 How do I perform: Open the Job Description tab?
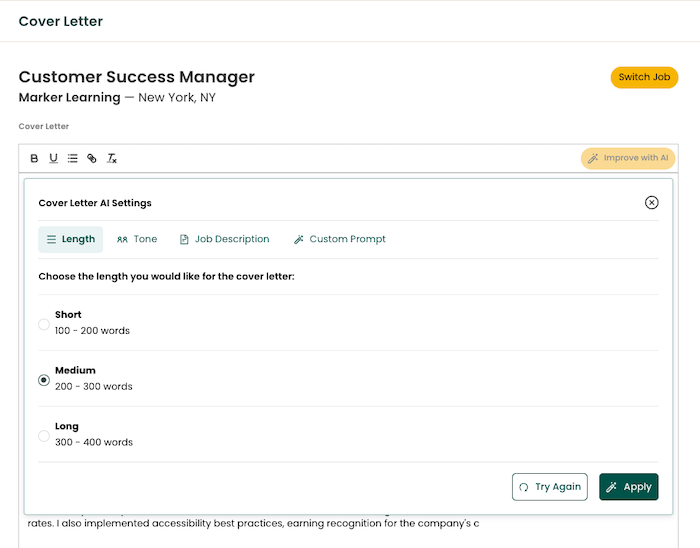click(225, 239)
